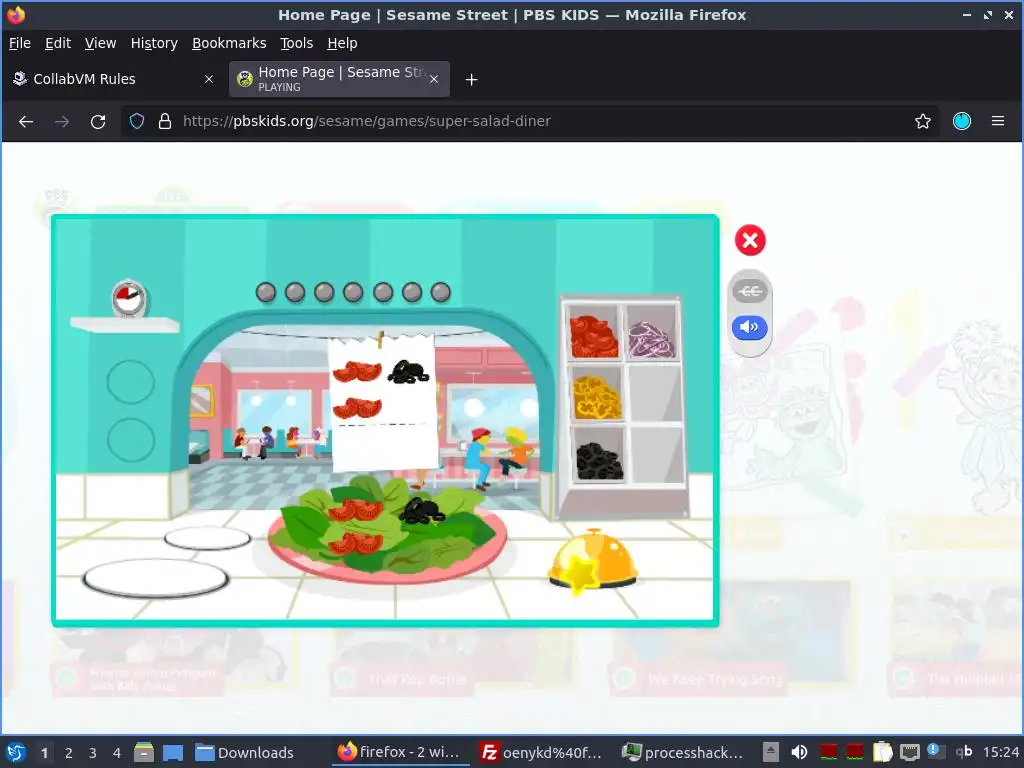The height and width of the screenshot is (768, 1024).
Task: Switch to workspace 1
Action: [44, 752]
